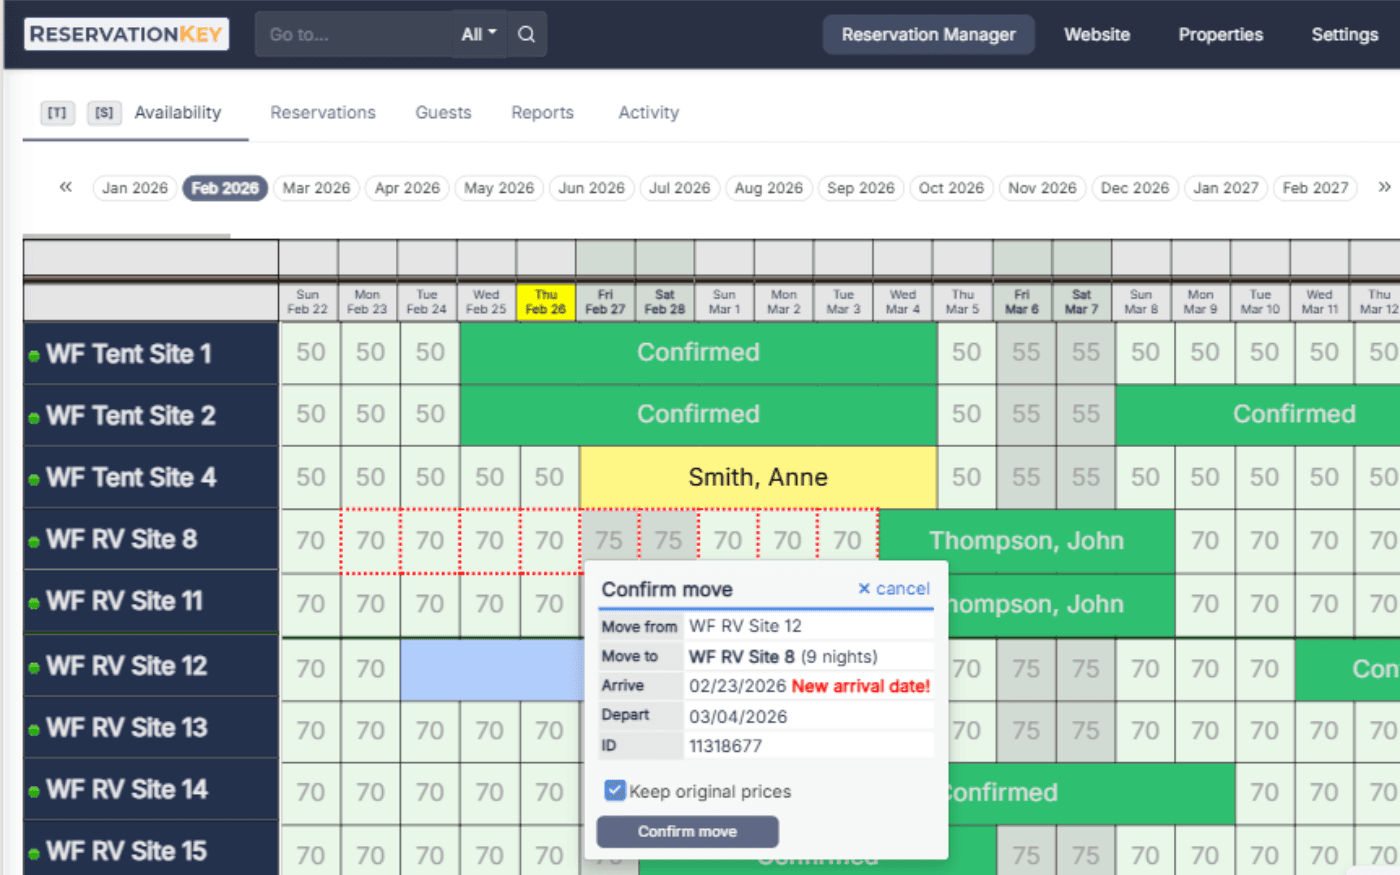Screen dimensions: 1400x875
Task: Open the All search filter dropdown
Action: point(478,33)
